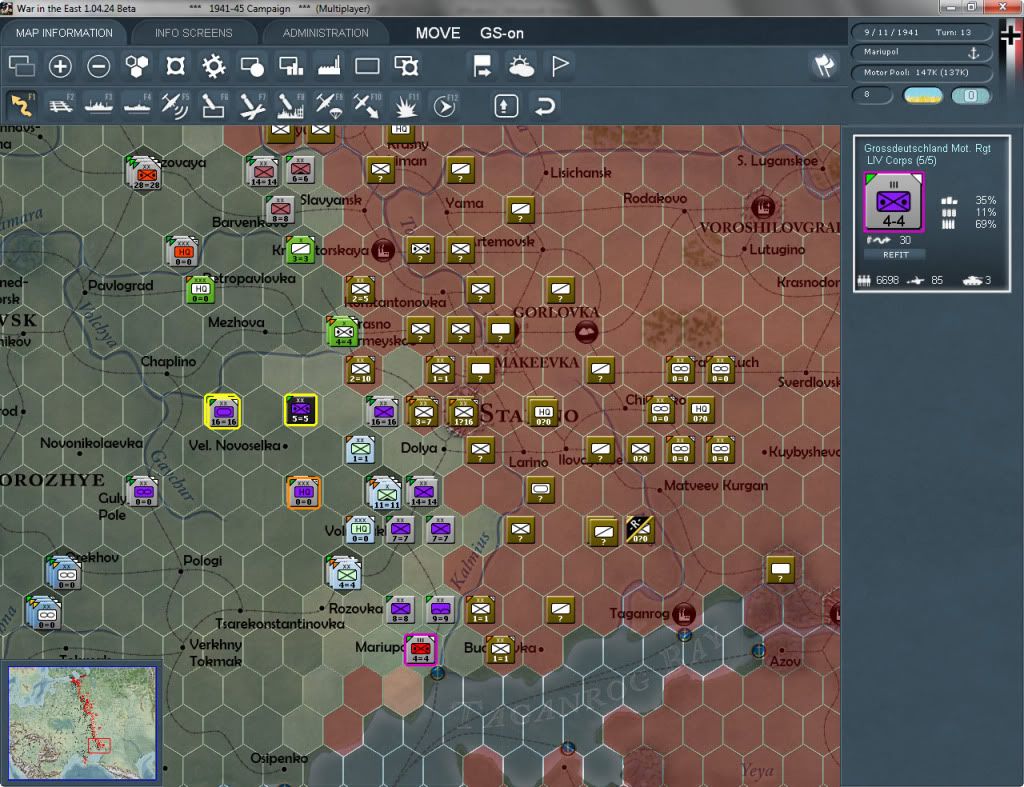This screenshot has height=787, width=1024.
Task: Click the 30 movement points value
Action: click(904, 240)
